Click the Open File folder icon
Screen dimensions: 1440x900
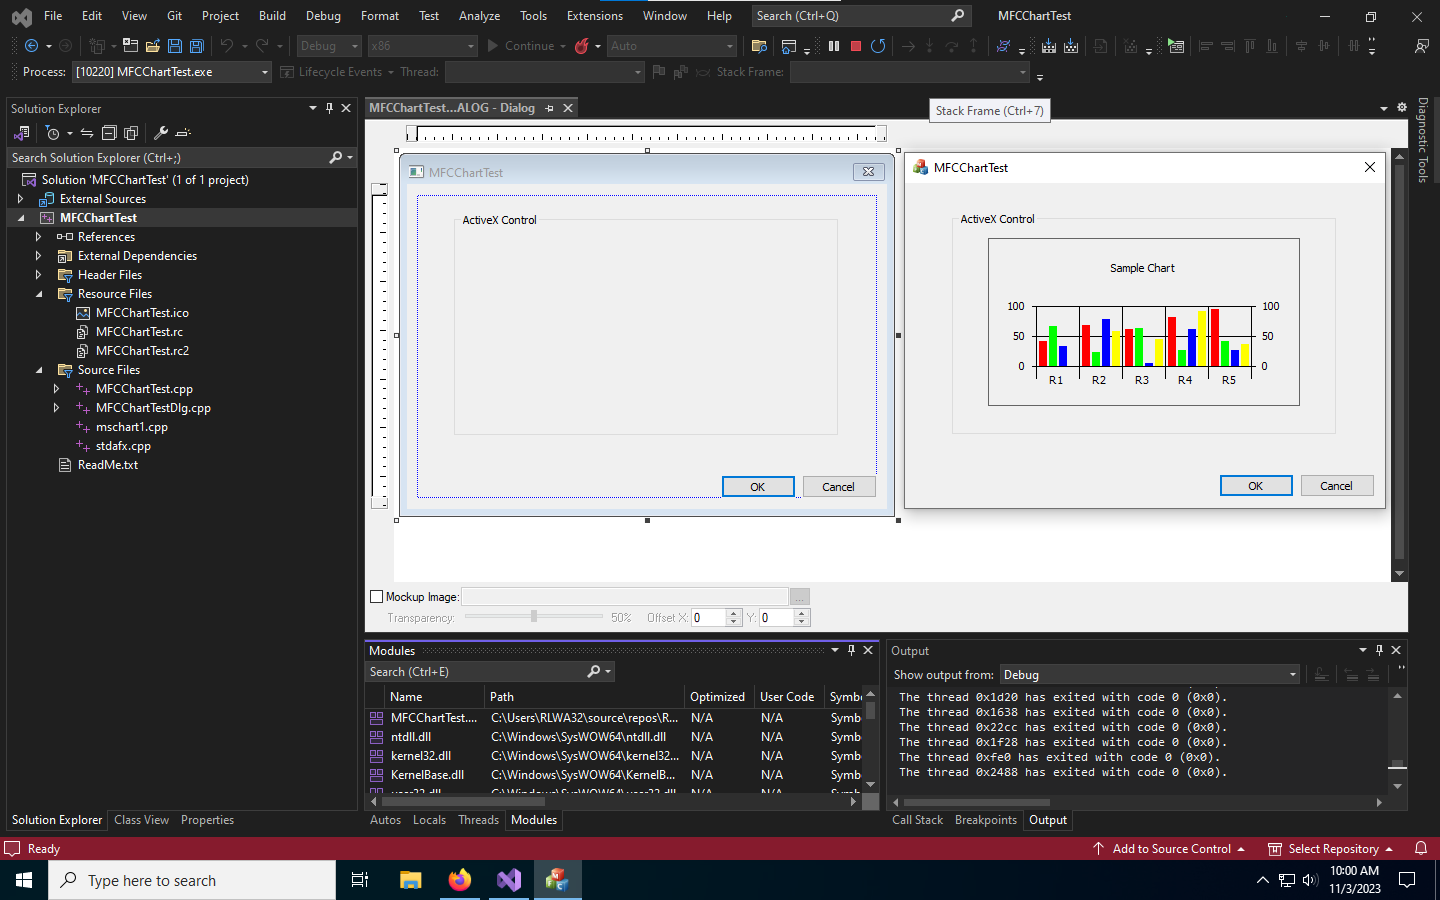(152, 46)
